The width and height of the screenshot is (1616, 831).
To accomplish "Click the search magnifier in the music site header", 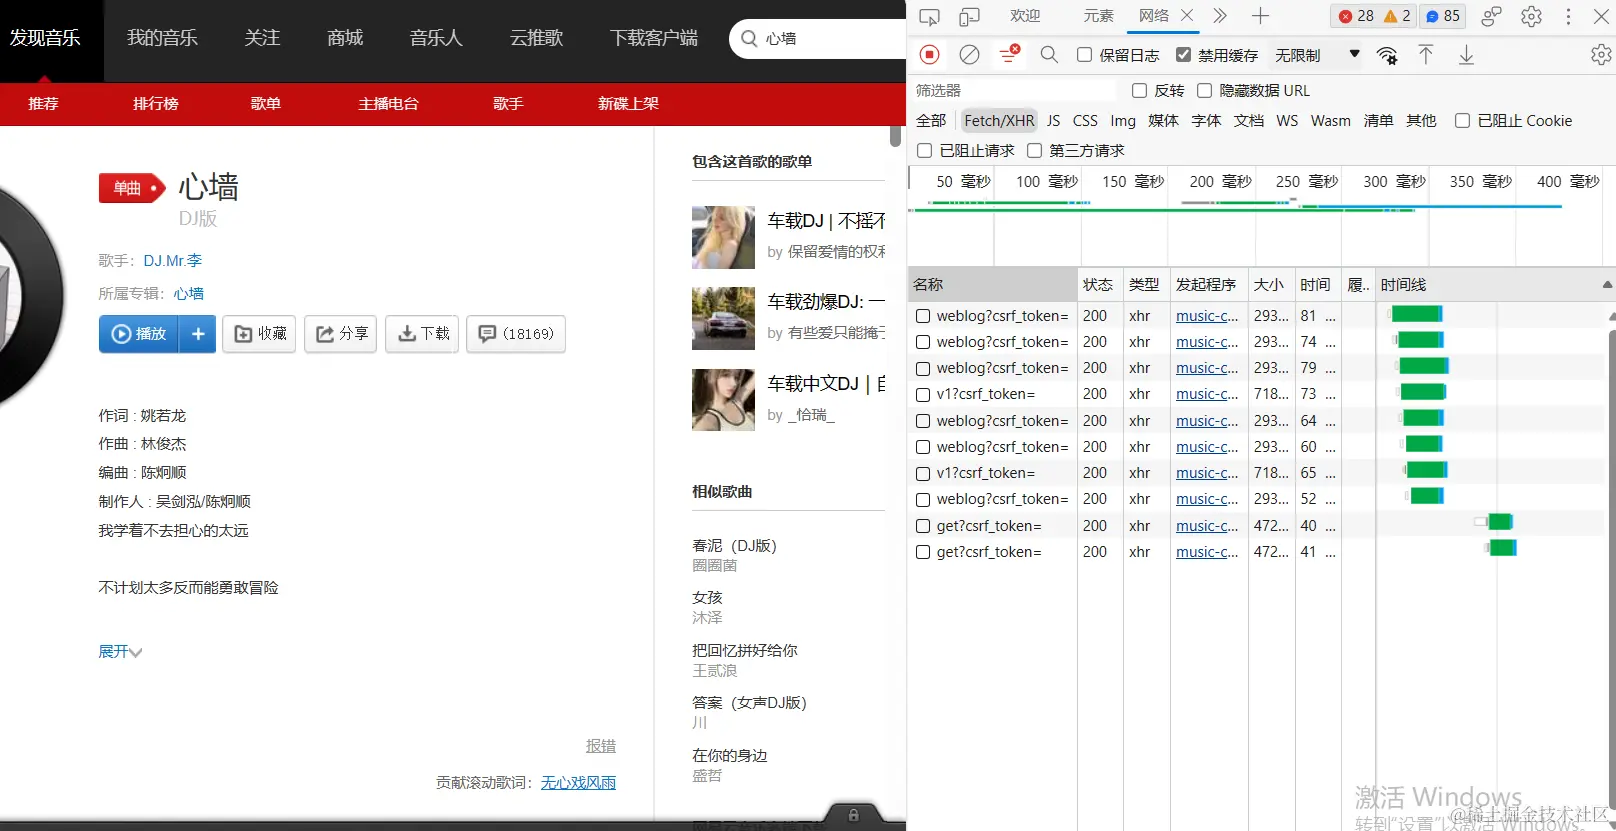I will click(x=749, y=39).
